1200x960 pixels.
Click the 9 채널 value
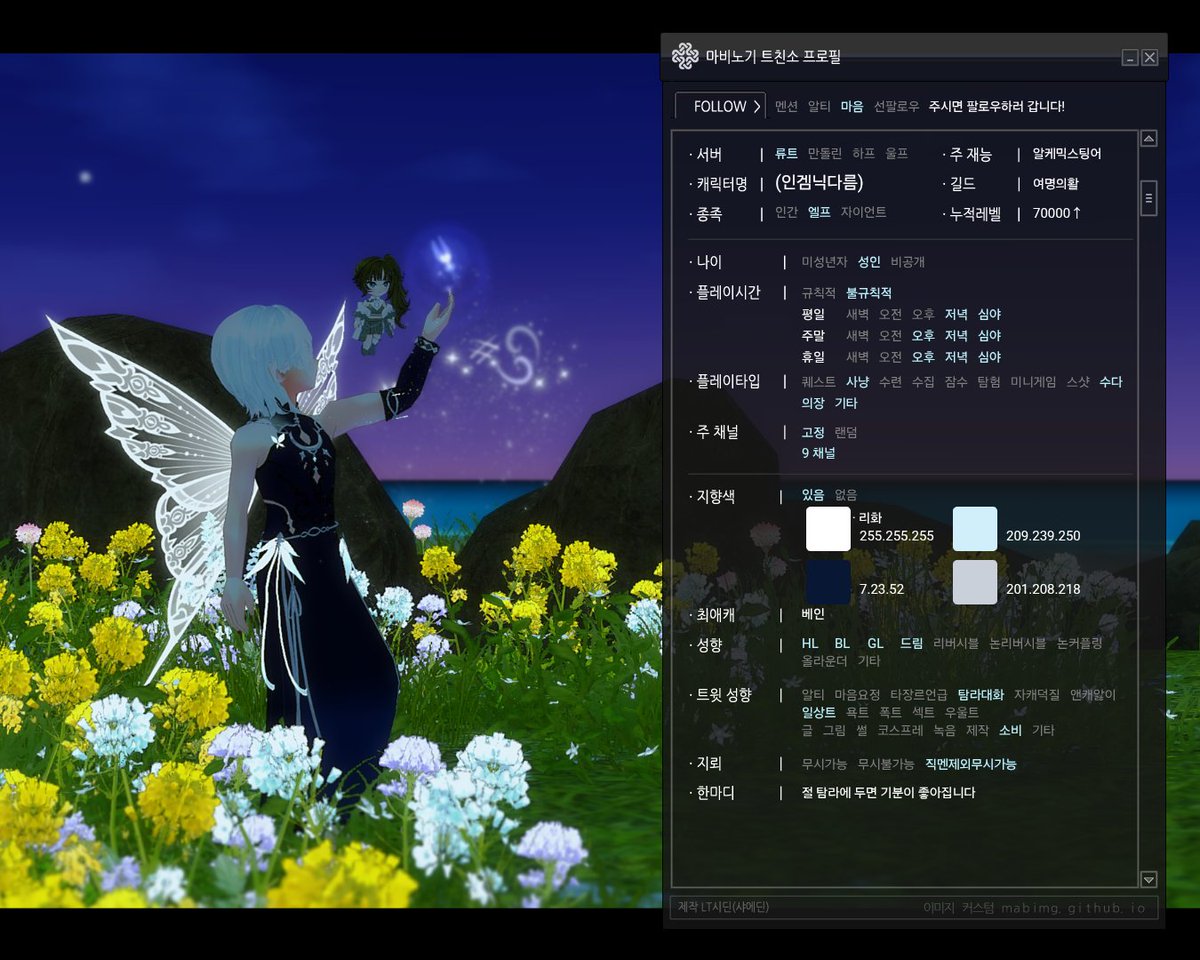[x=818, y=453]
